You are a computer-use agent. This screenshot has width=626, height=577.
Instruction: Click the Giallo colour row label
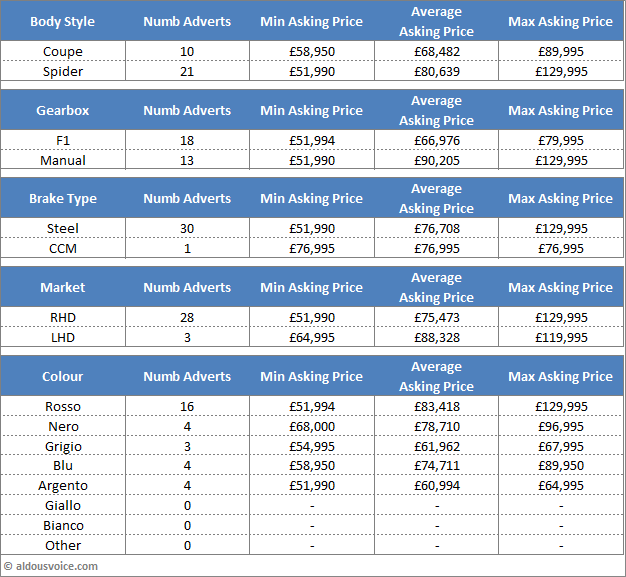[63, 505]
